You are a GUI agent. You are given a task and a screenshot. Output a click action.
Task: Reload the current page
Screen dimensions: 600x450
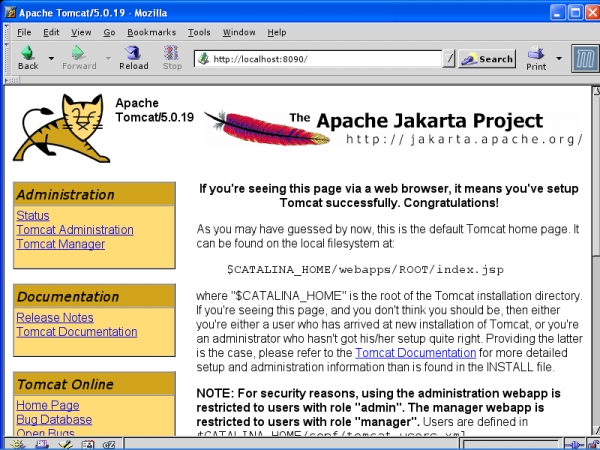tap(134, 57)
